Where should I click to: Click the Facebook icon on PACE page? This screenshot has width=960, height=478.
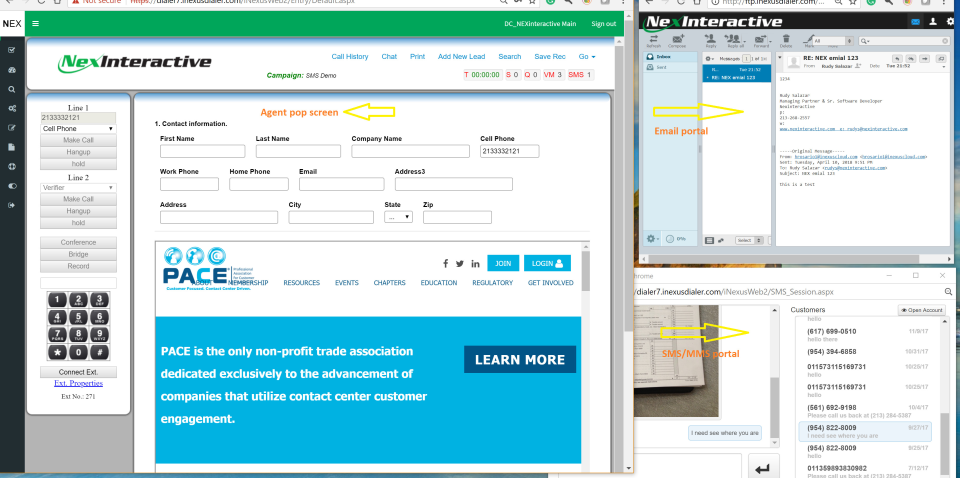(445, 264)
